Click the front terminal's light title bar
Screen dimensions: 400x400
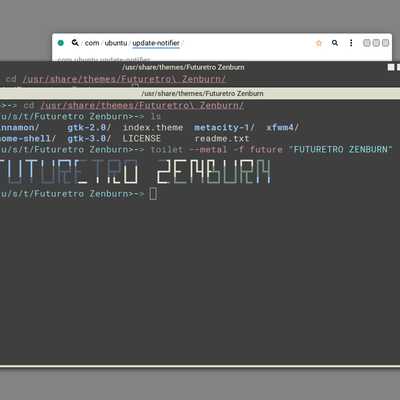click(202, 94)
